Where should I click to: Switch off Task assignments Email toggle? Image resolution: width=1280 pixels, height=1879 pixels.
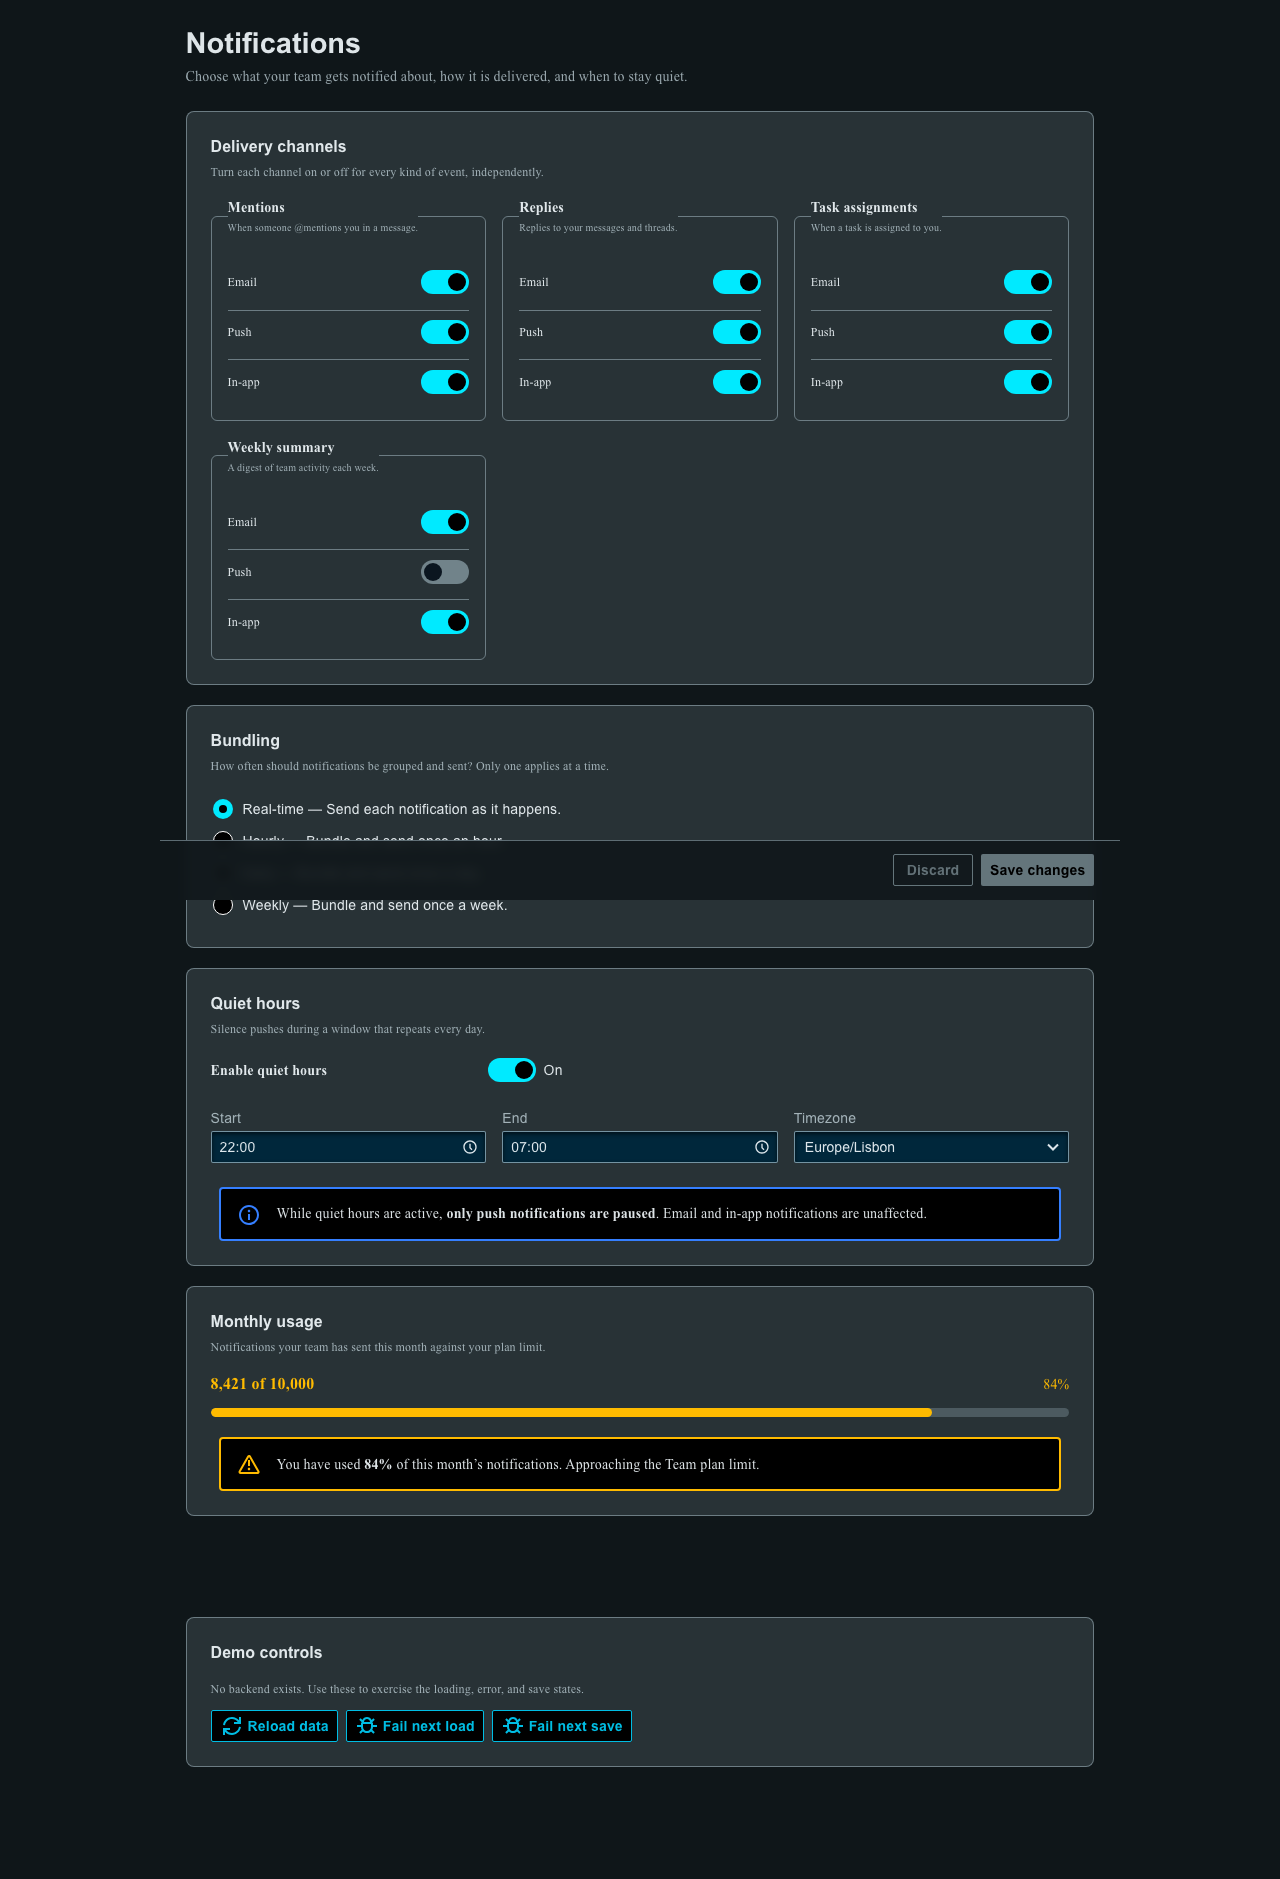(1028, 282)
